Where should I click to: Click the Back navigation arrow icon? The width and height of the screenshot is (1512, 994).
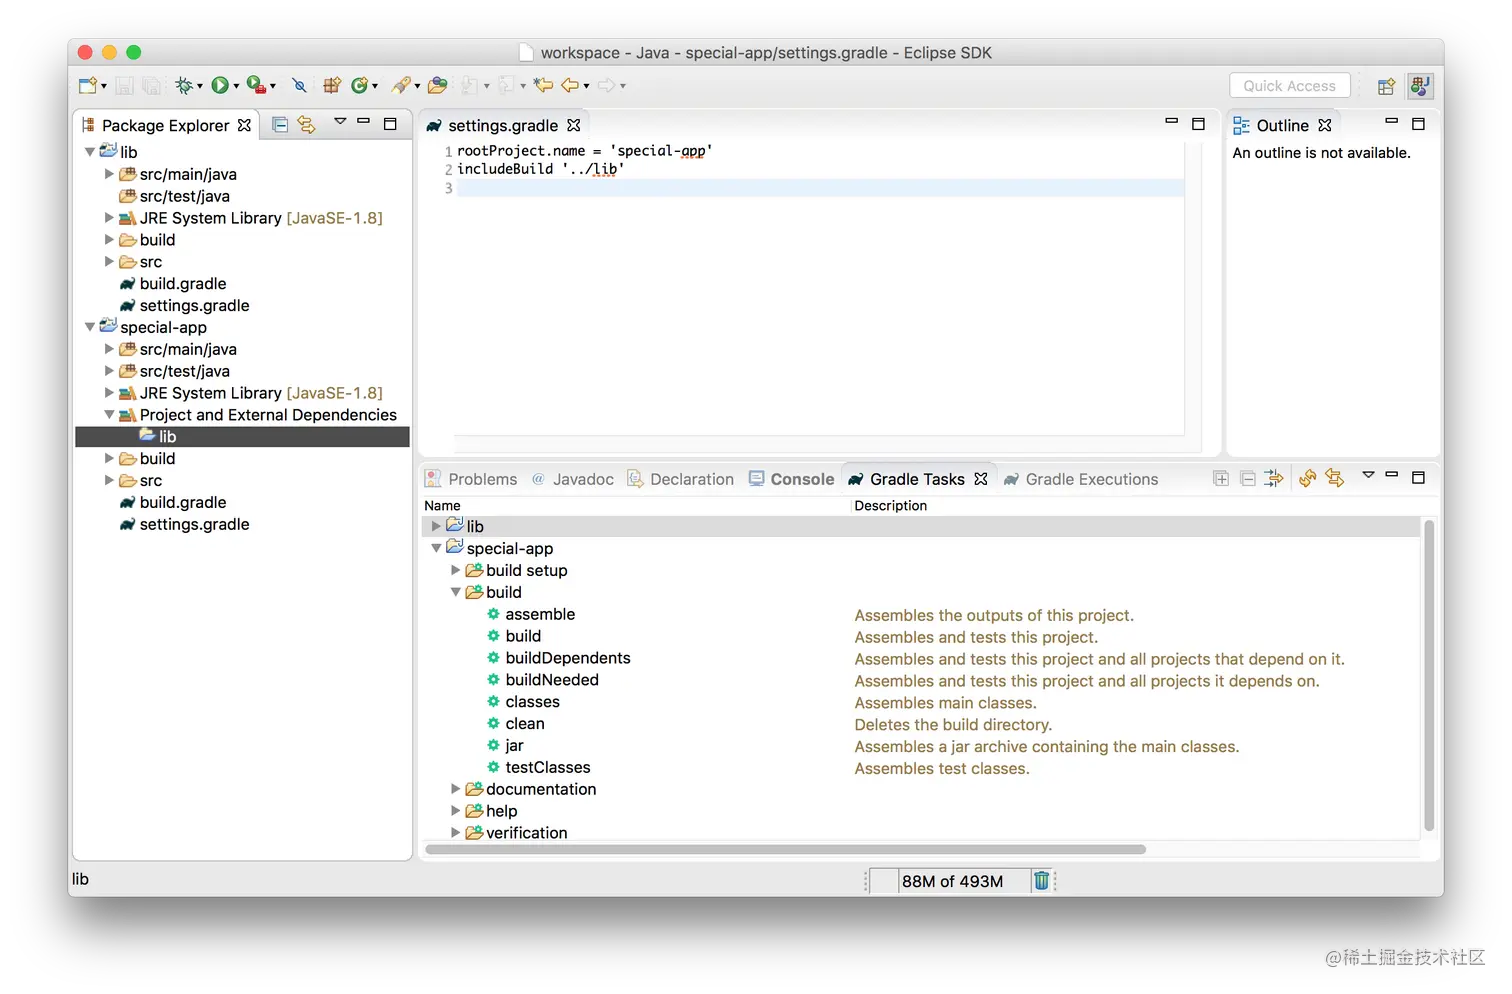tap(570, 86)
